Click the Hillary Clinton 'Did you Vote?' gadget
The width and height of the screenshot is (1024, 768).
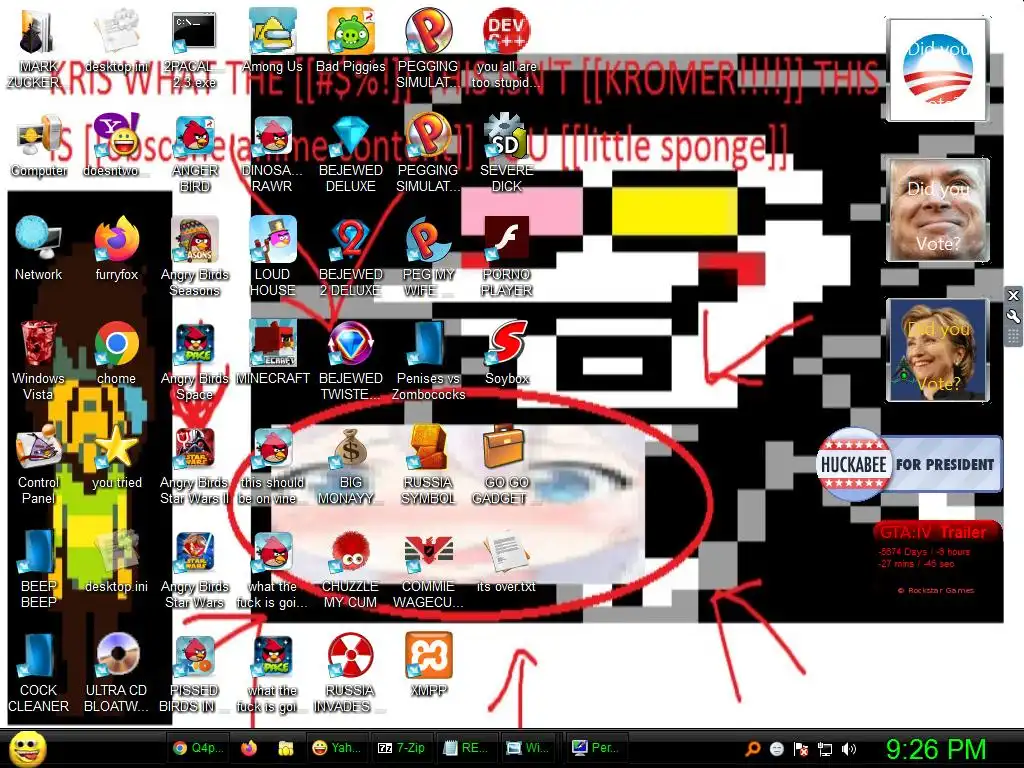pyautogui.click(x=937, y=350)
